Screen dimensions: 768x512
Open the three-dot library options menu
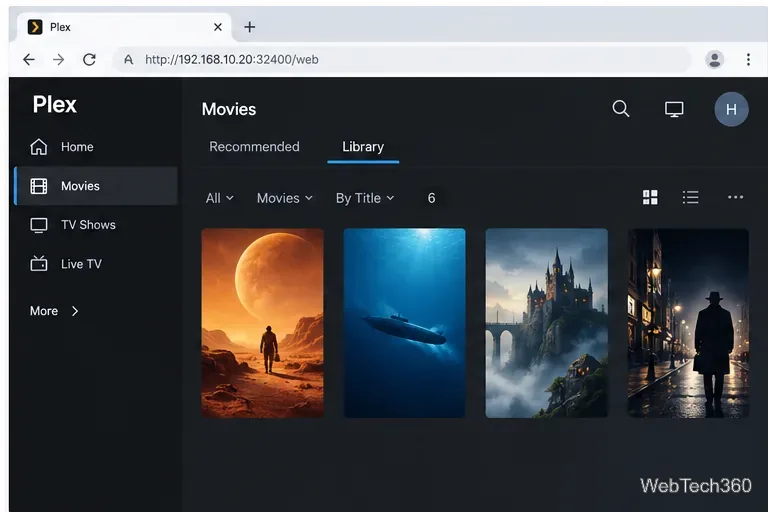click(735, 197)
